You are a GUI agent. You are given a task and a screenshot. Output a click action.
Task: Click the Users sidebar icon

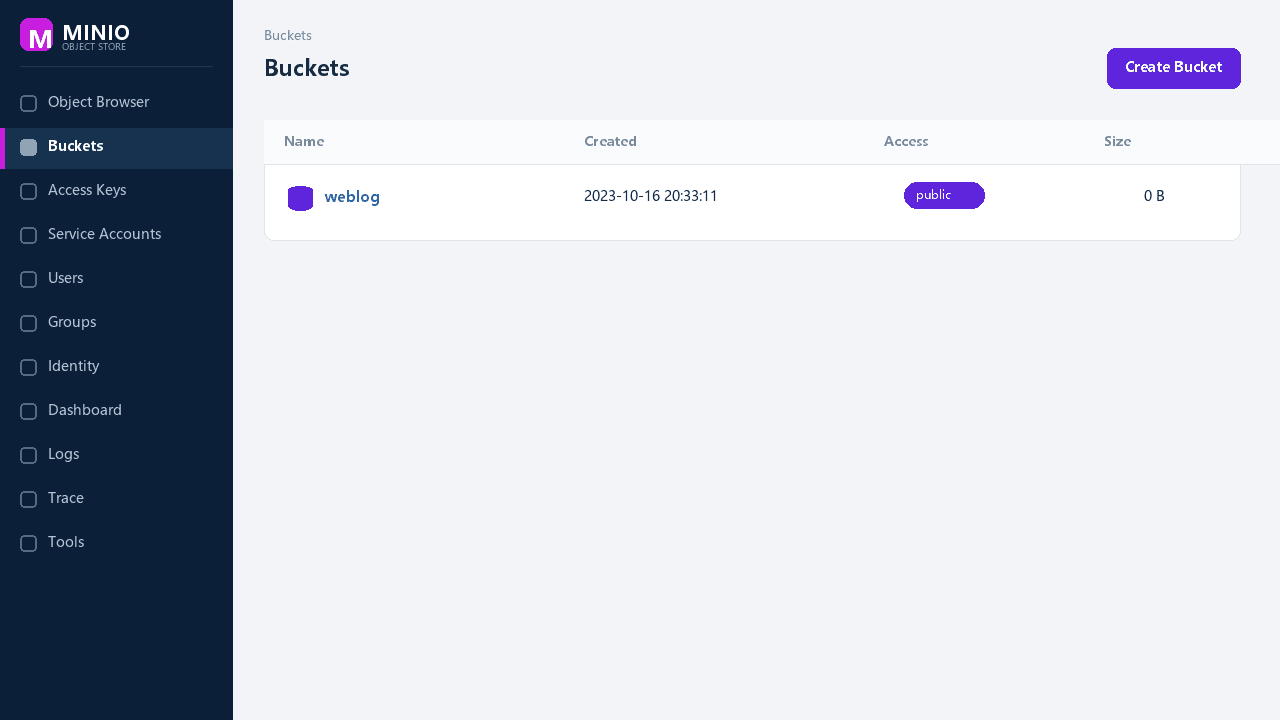pos(29,280)
